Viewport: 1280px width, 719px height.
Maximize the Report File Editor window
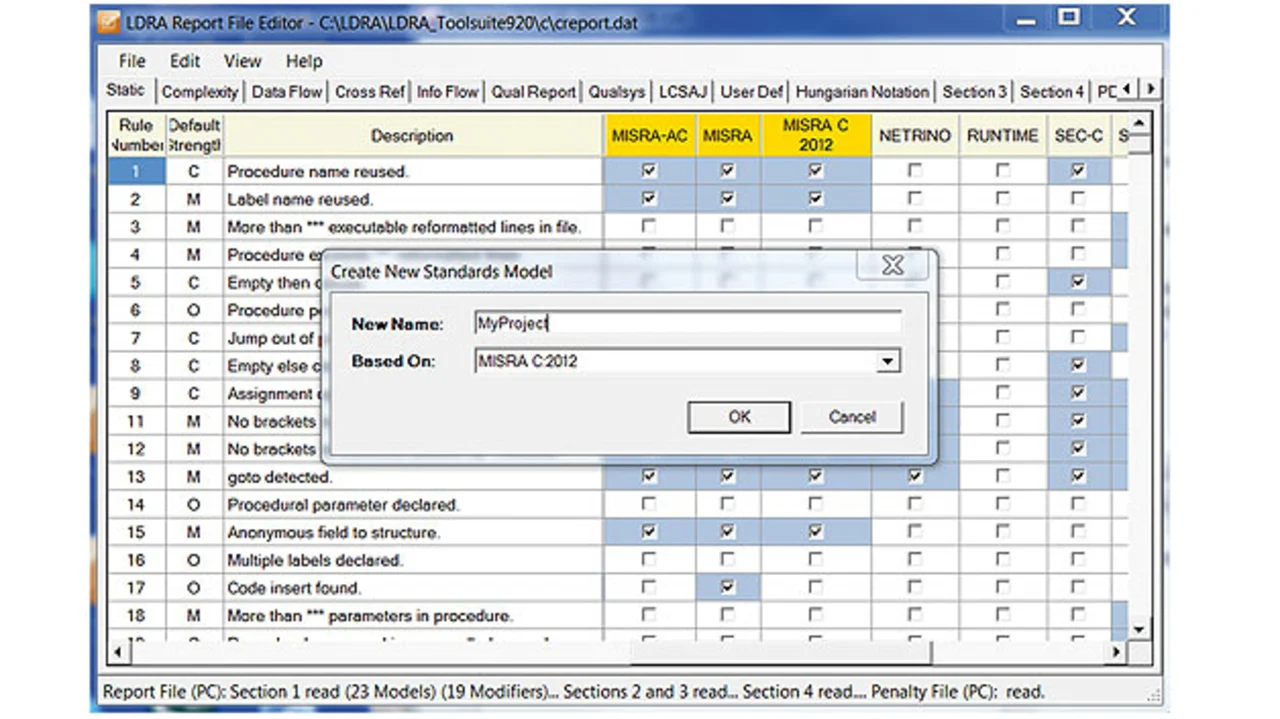click(1070, 18)
